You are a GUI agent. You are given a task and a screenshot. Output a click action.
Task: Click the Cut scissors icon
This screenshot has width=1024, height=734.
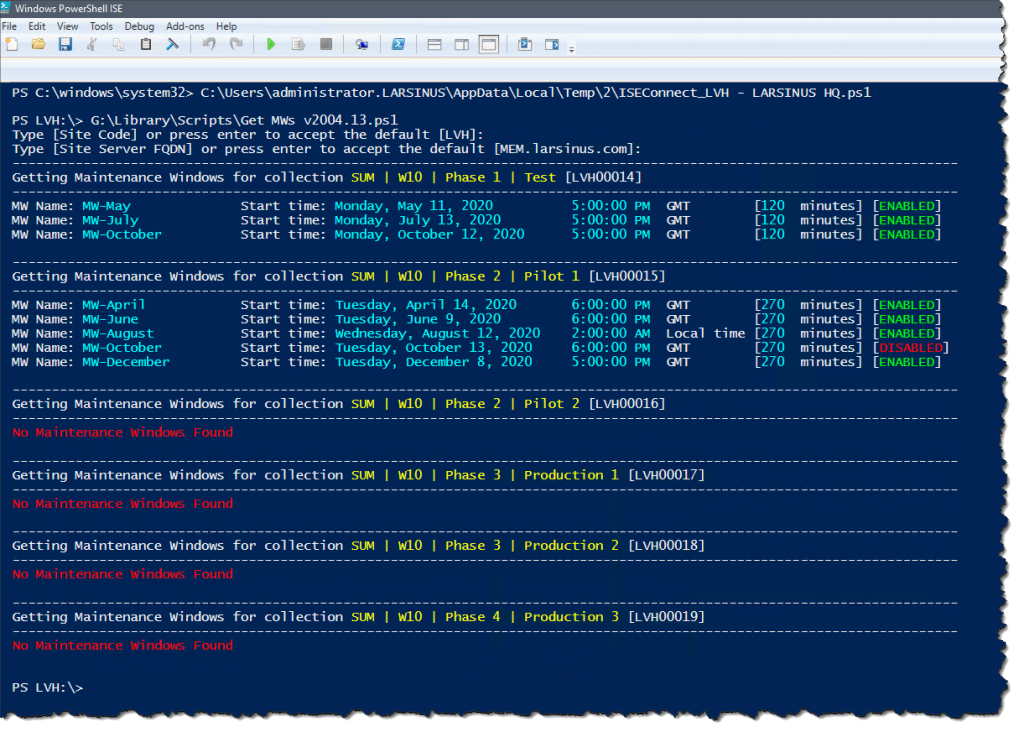(92, 44)
